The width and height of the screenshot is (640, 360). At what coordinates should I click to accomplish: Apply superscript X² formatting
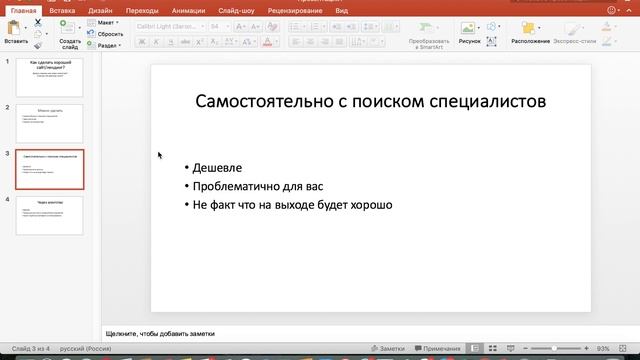200,42
